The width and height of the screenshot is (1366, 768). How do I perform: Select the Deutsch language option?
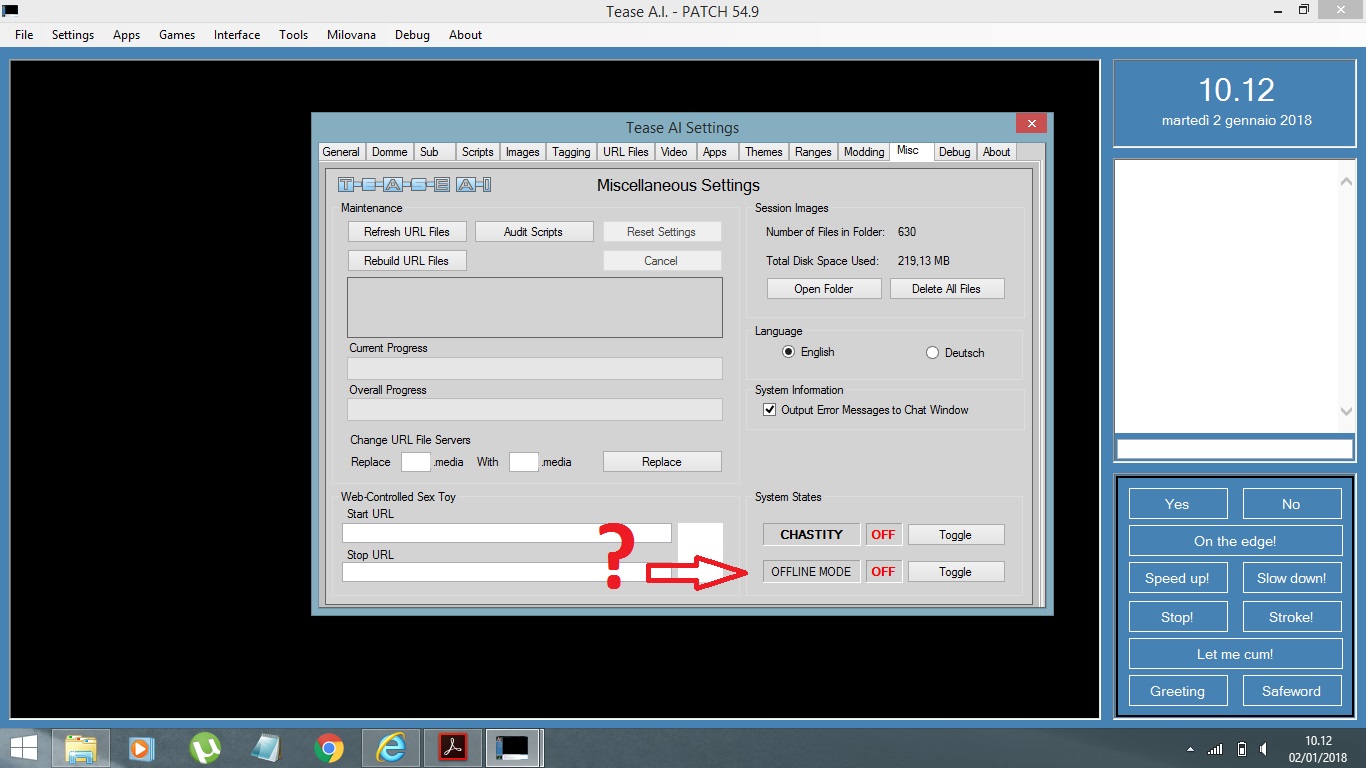coord(956,352)
